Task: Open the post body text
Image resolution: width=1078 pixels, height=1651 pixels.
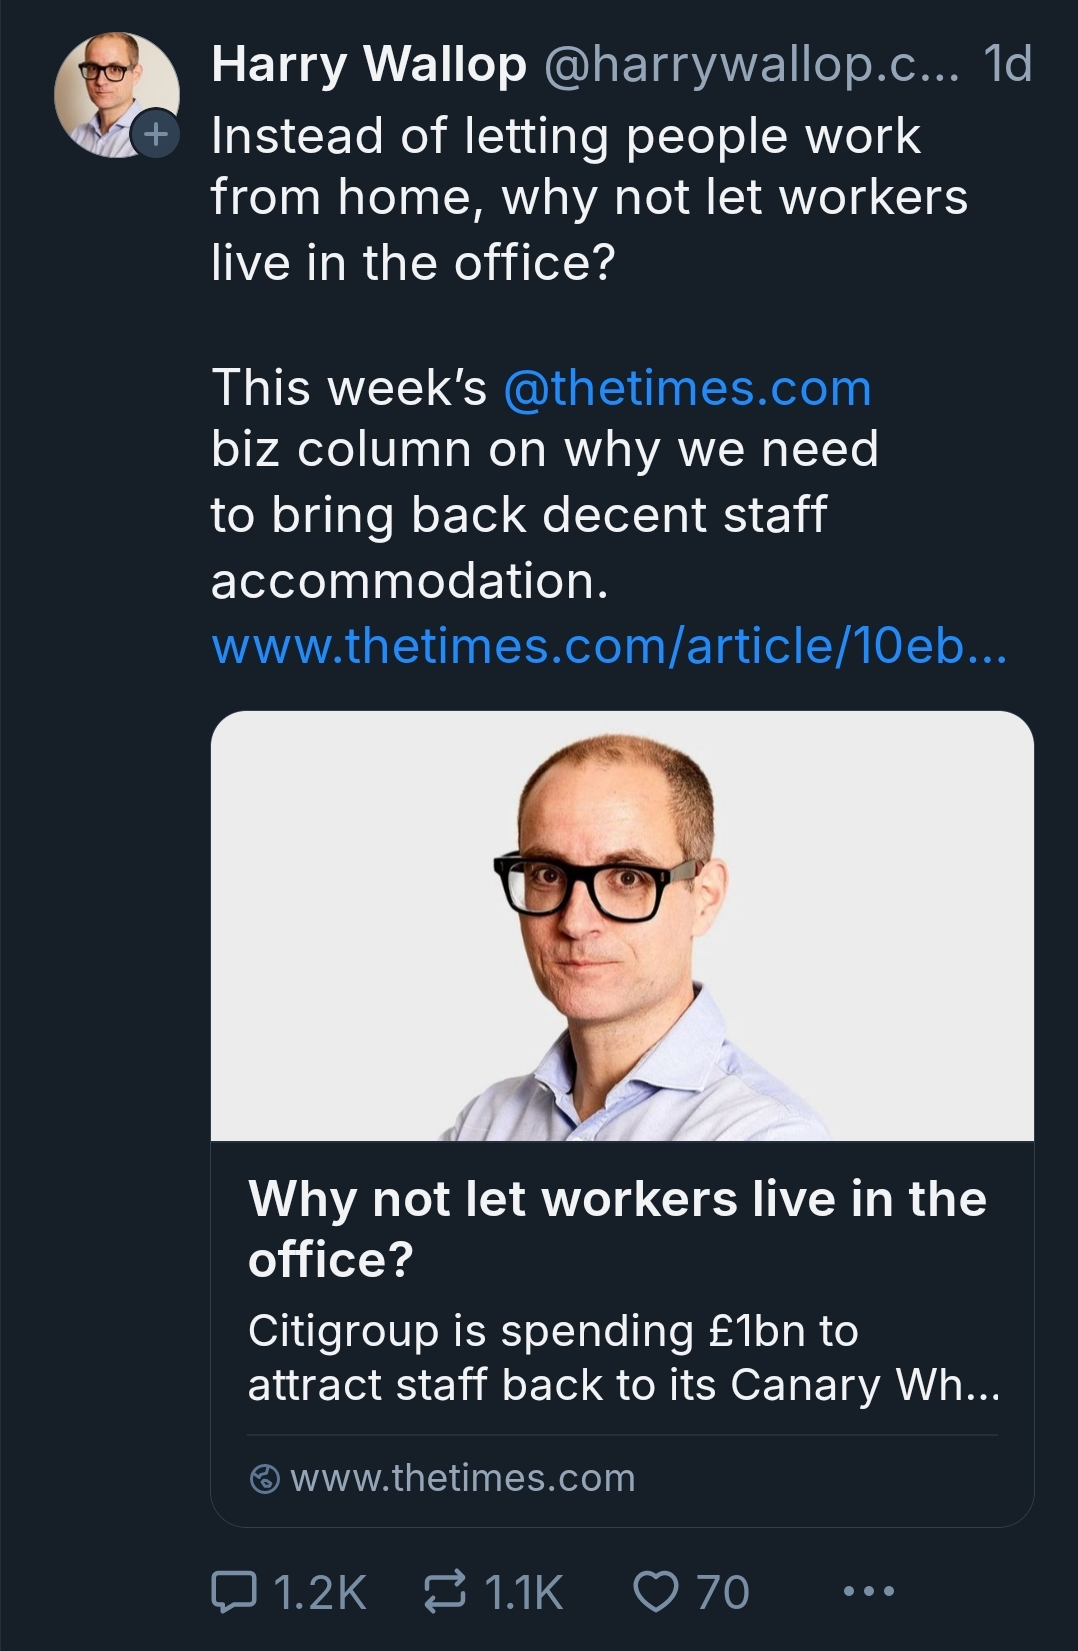Action: (x=590, y=358)
